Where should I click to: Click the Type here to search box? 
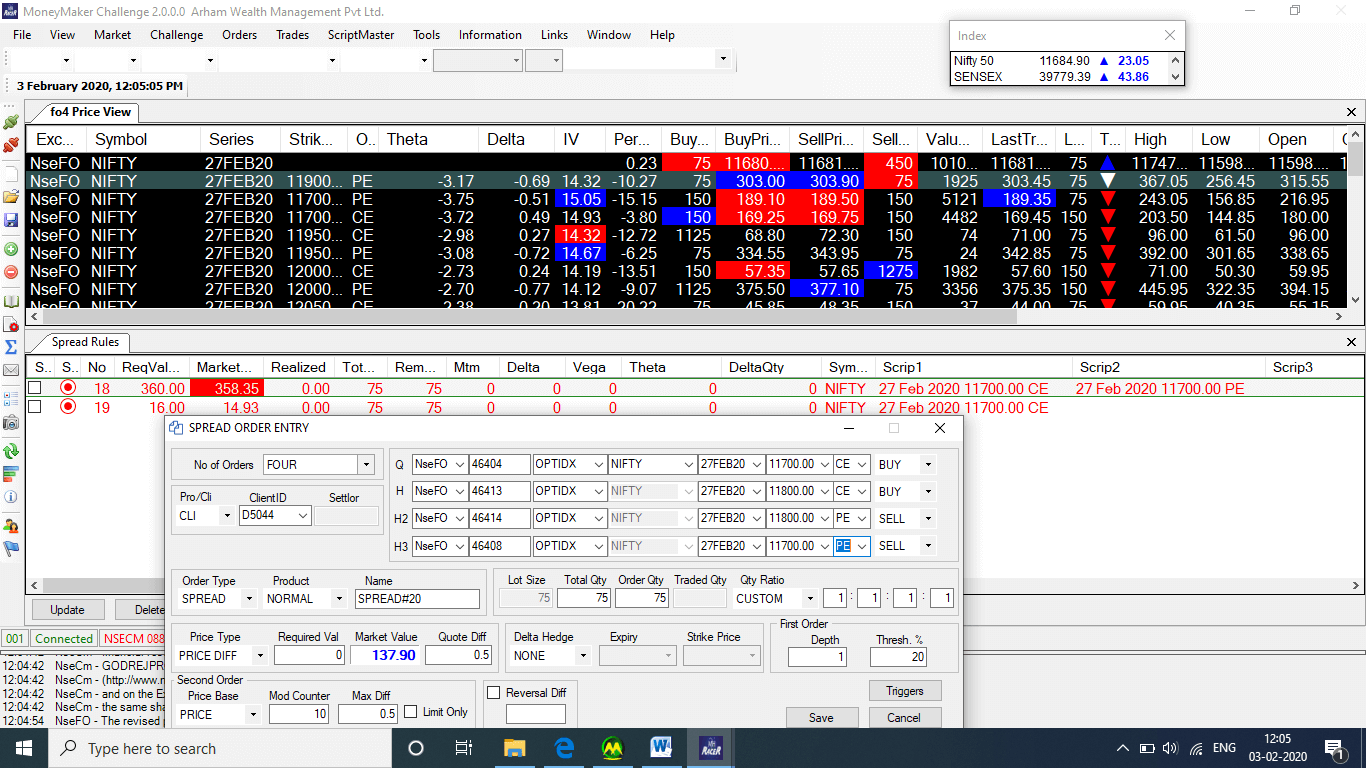(220, 748)
